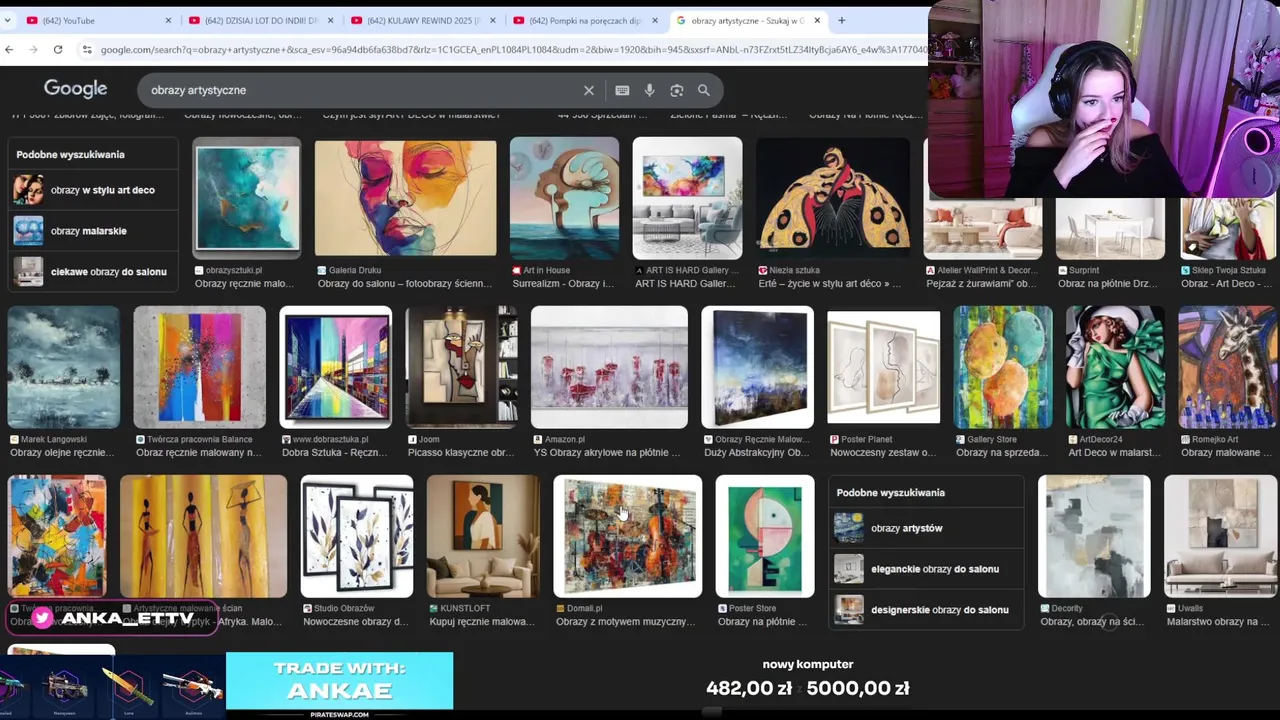Click the ANKA_ETTV overlay label

[113, 619]
